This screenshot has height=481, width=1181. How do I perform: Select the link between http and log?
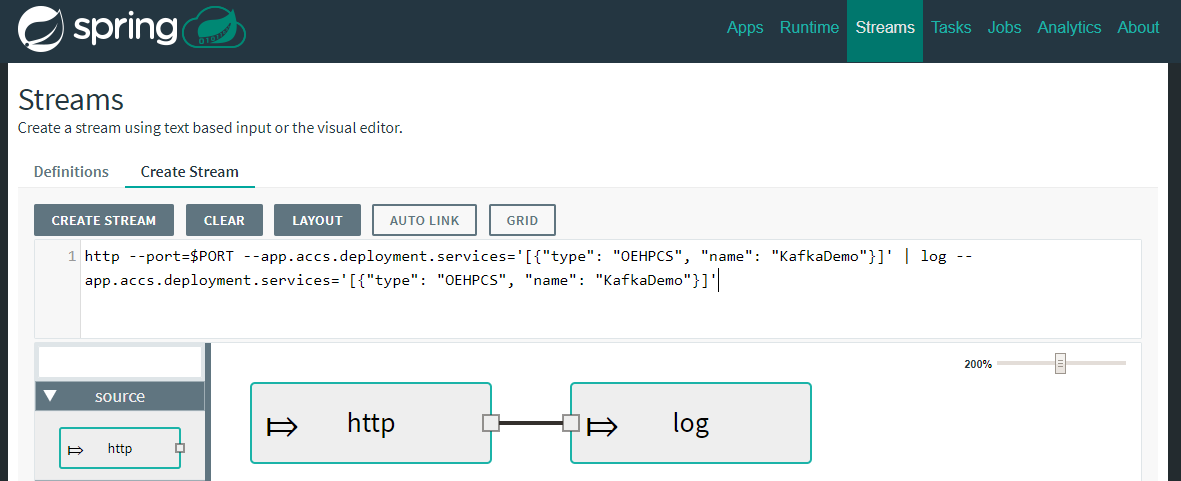531,423
